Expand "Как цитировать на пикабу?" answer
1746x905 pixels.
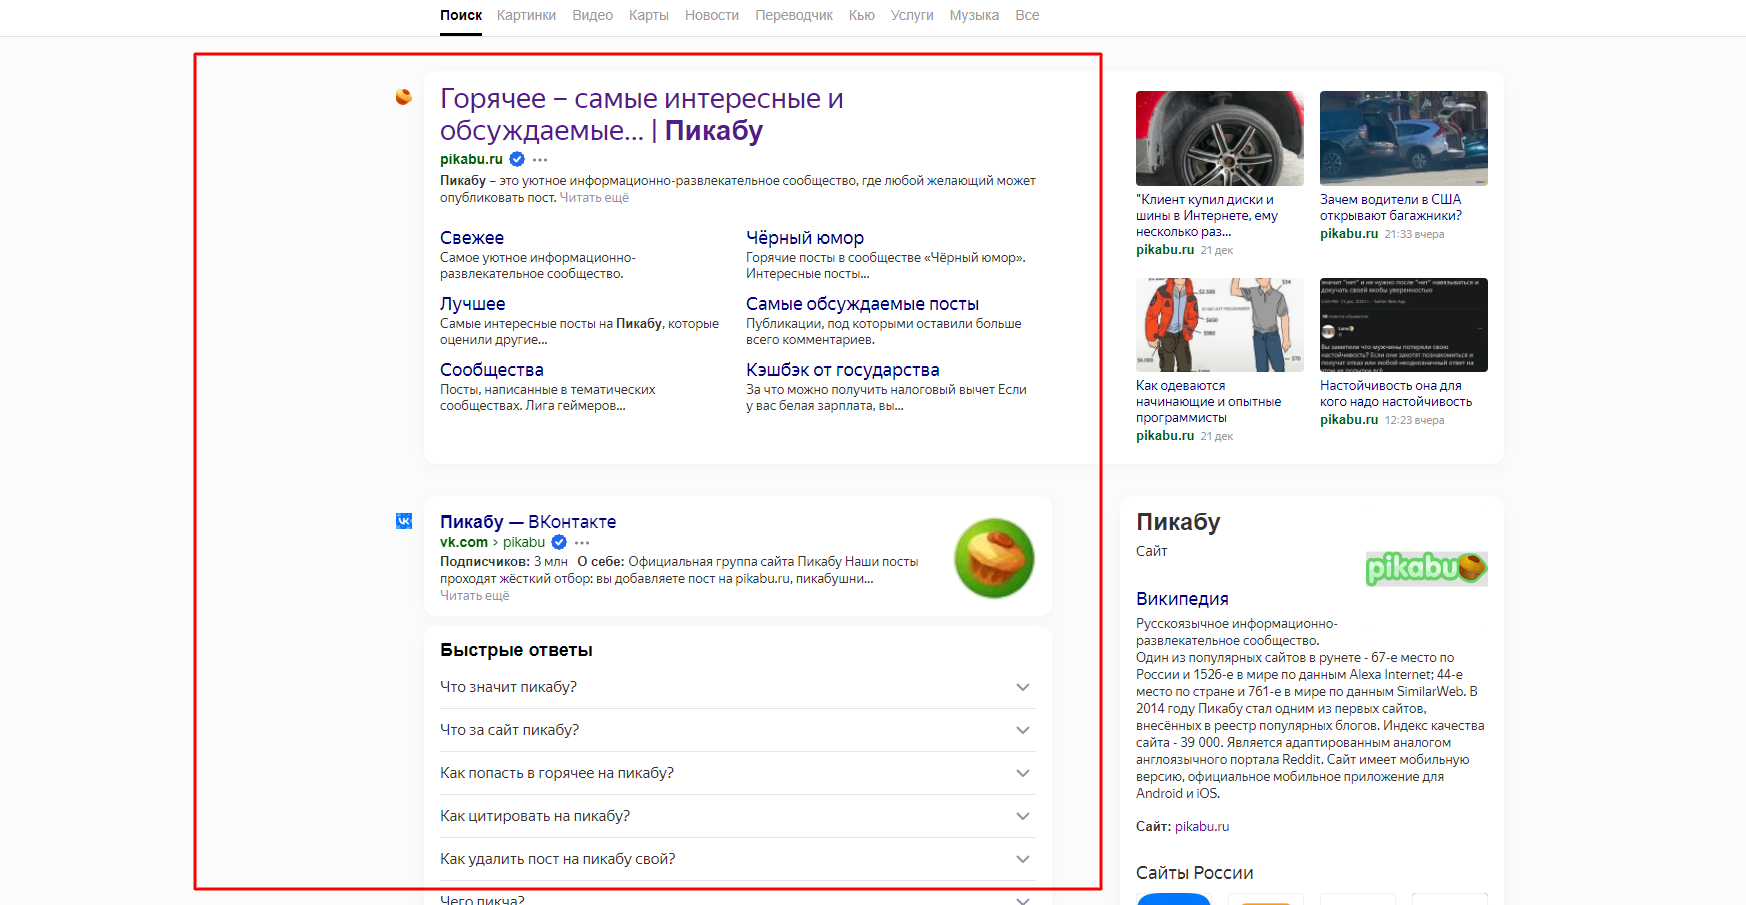(x=738, y=816)
